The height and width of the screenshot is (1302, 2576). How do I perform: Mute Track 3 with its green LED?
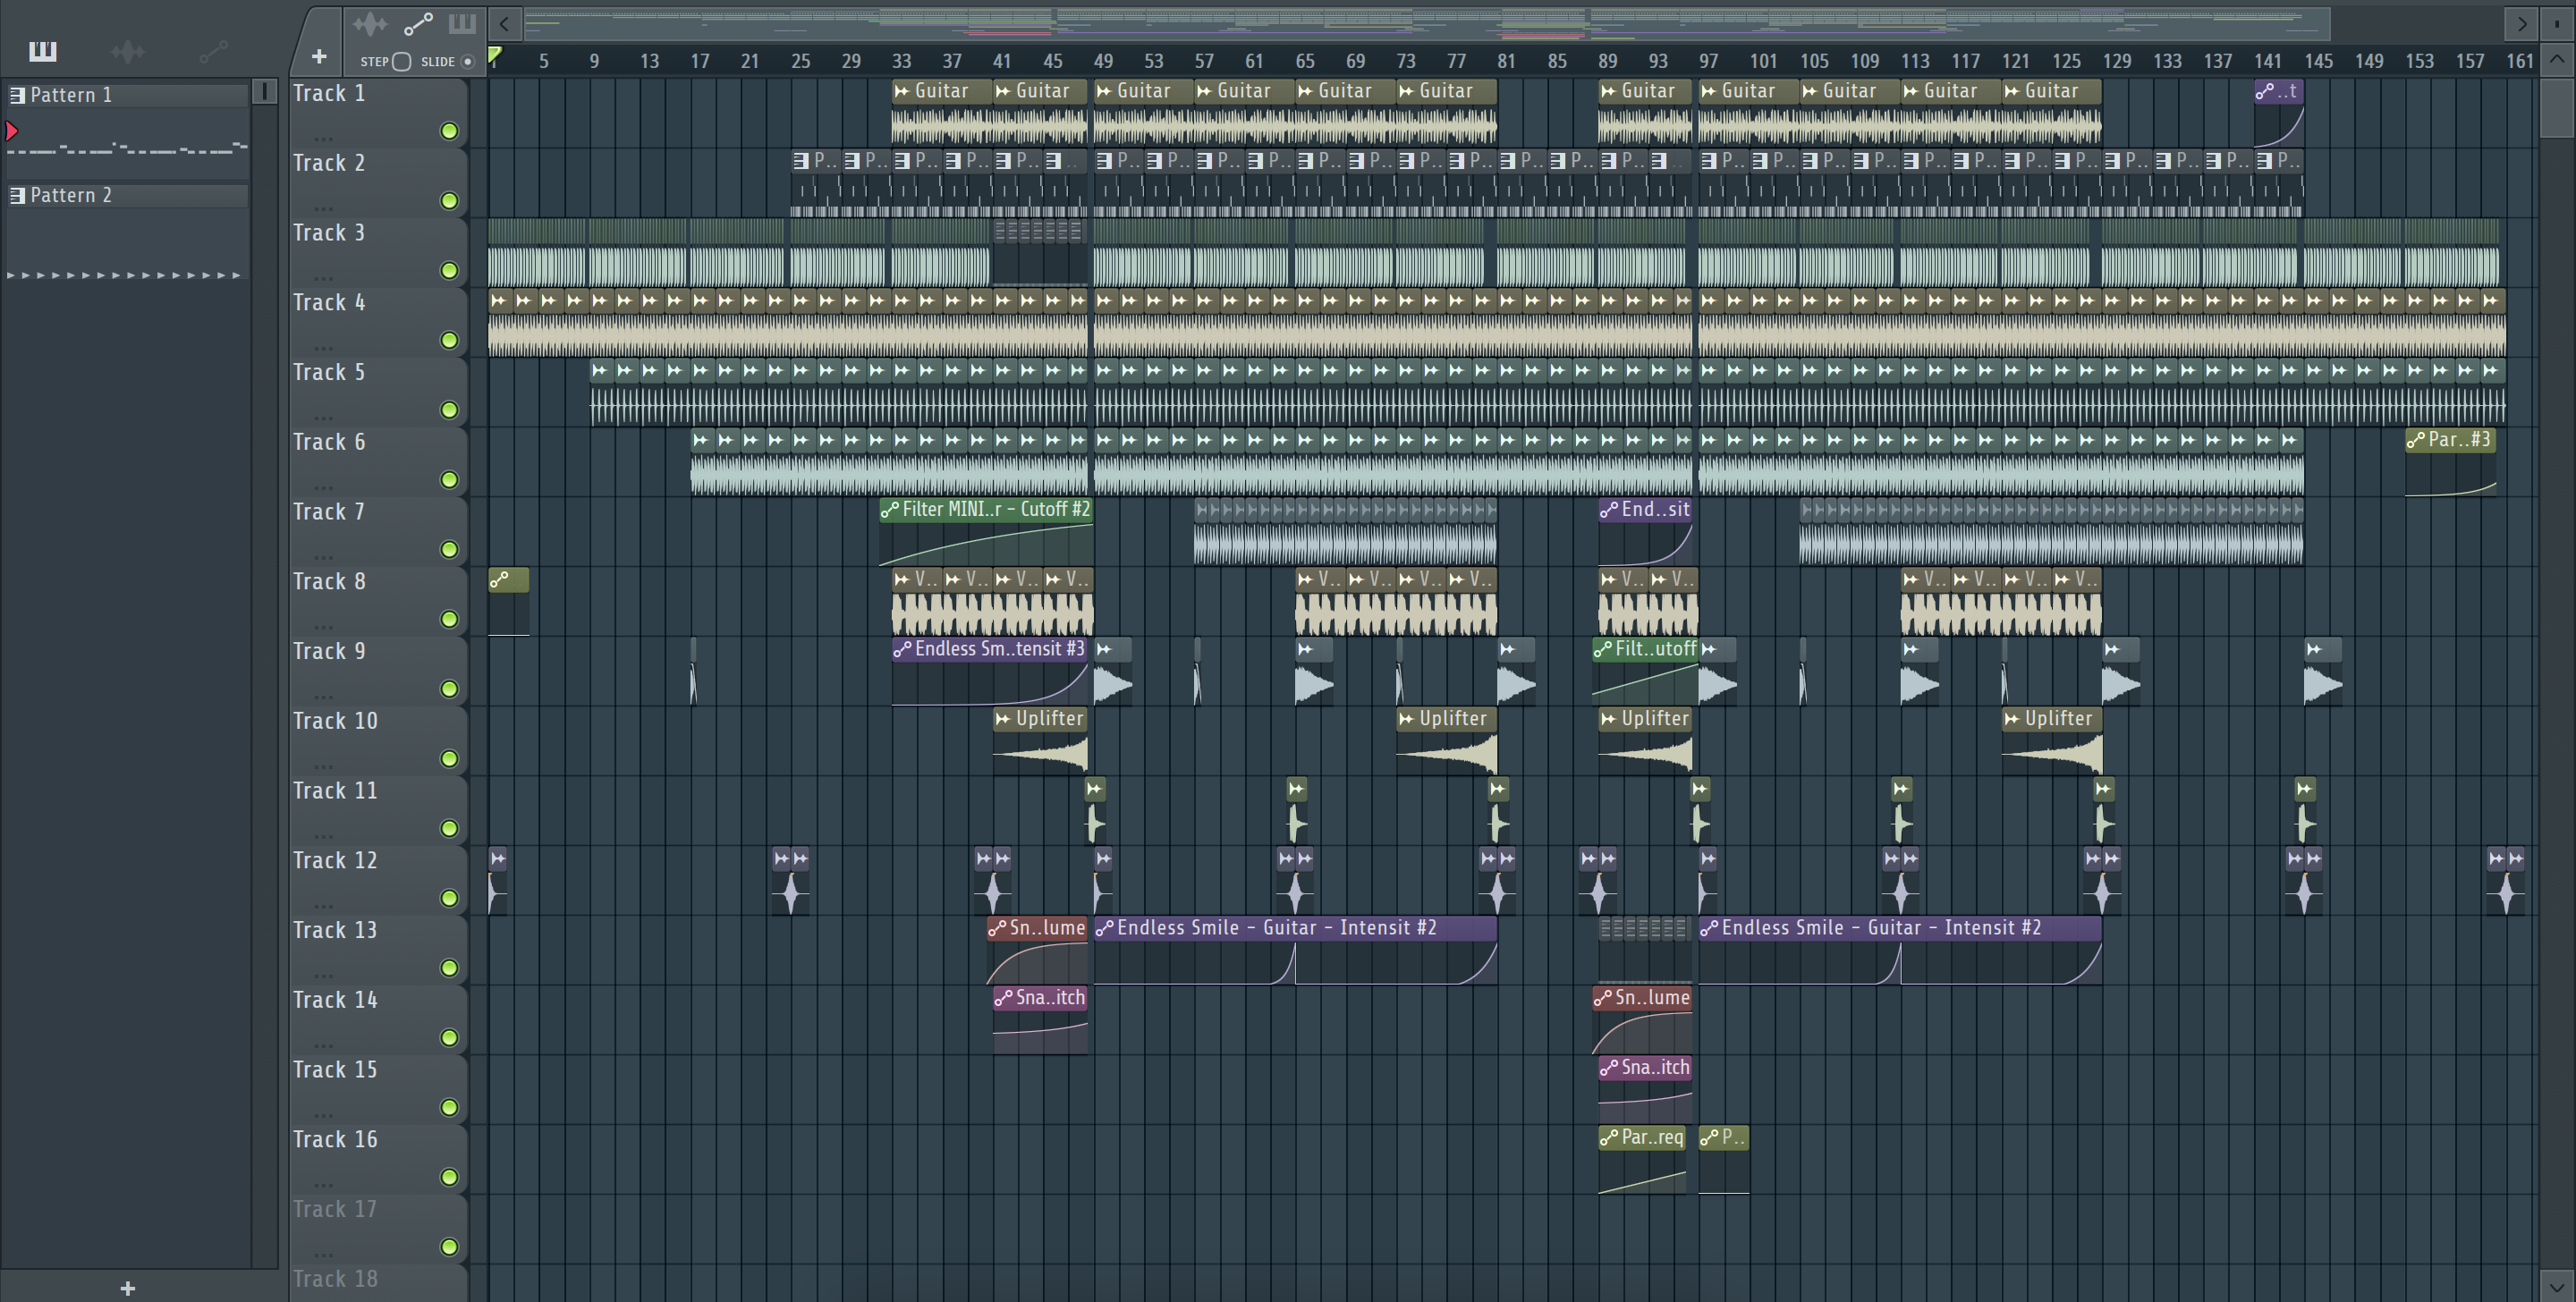pos(450,271)
